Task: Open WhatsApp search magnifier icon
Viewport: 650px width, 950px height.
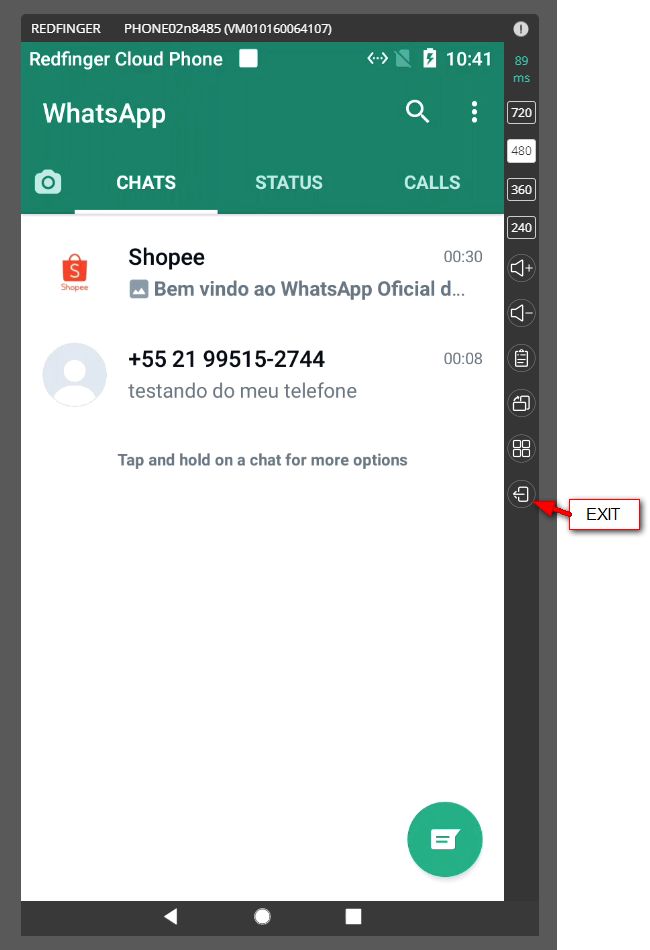Action: click(417, 112)
